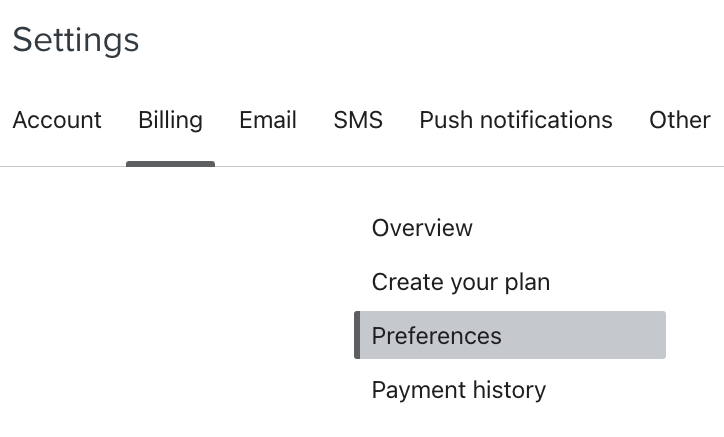Select the Billing tab
The height and width of the screenshot is (437, 724).
click(170, 120)
